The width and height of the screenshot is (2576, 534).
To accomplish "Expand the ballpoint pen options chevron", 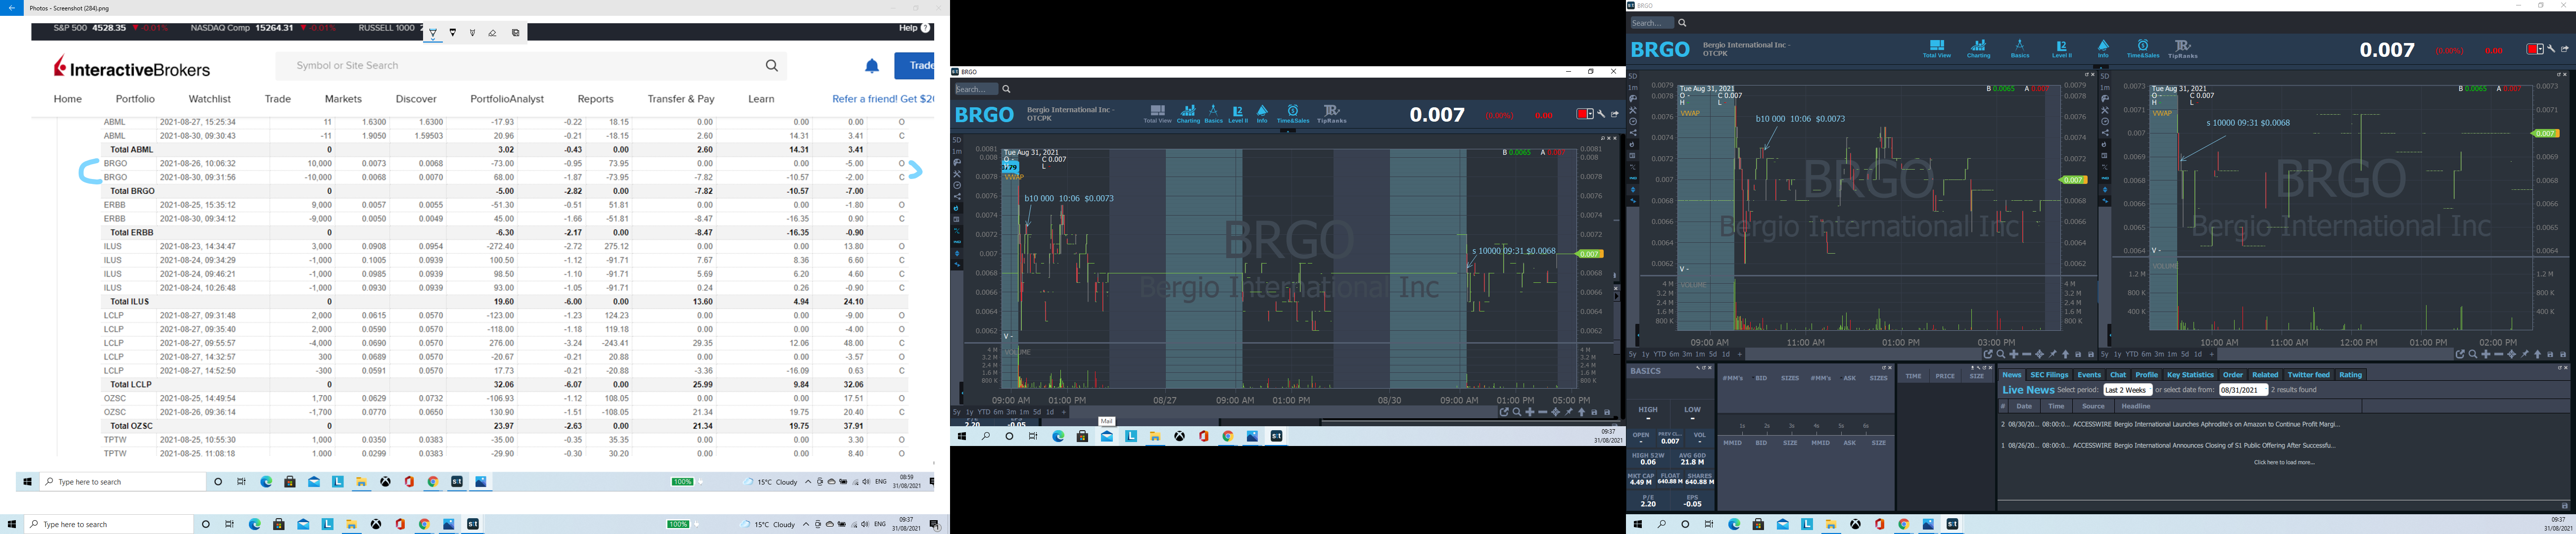I will click(433, 40).
